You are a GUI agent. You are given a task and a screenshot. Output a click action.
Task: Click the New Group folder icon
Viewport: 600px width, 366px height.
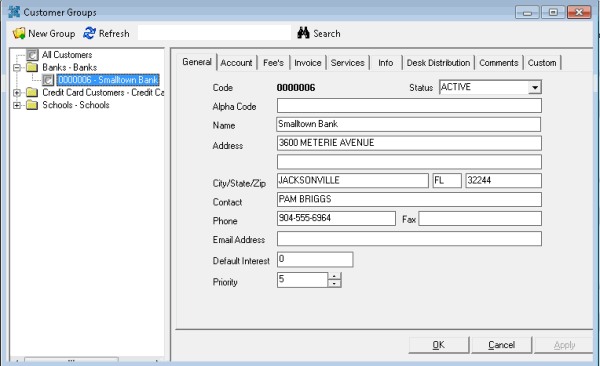tap(19, 33)
